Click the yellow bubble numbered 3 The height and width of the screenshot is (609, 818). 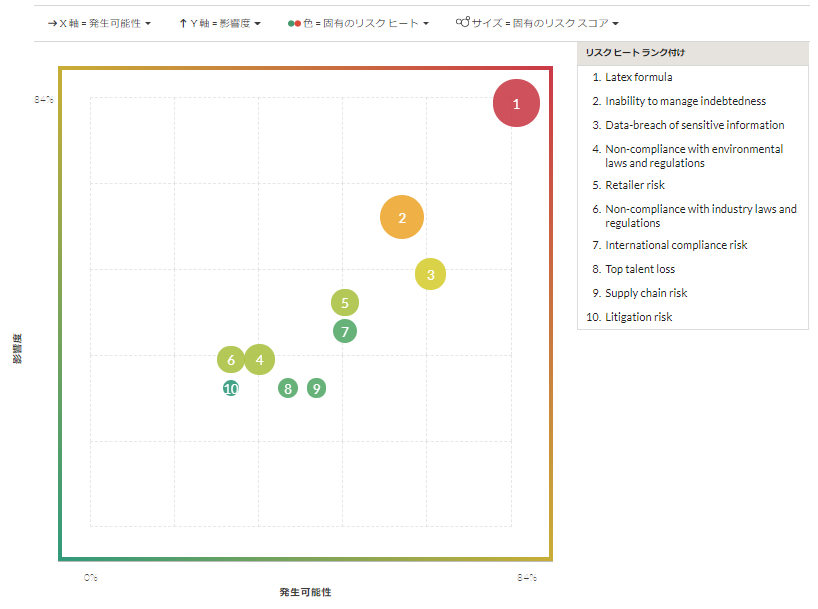click(x=430, y=274)
